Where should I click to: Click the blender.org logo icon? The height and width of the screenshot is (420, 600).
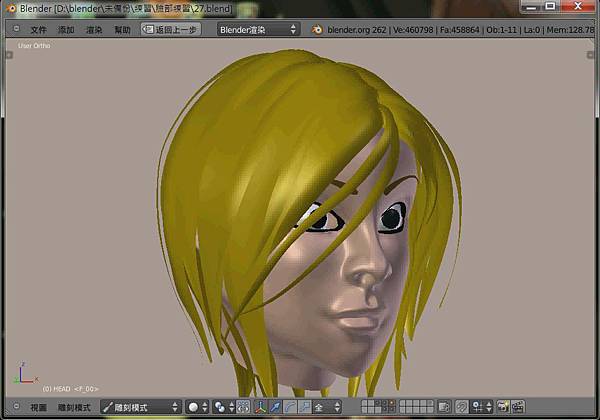(316, 30)
